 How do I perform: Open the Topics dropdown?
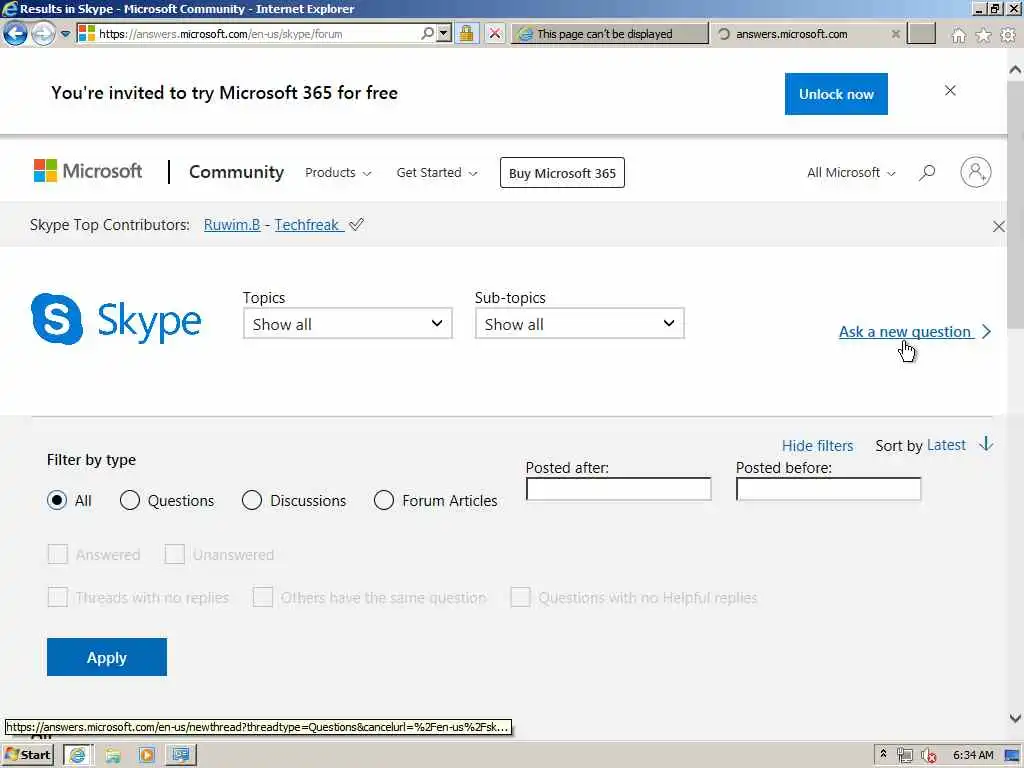tap(347, 323)
